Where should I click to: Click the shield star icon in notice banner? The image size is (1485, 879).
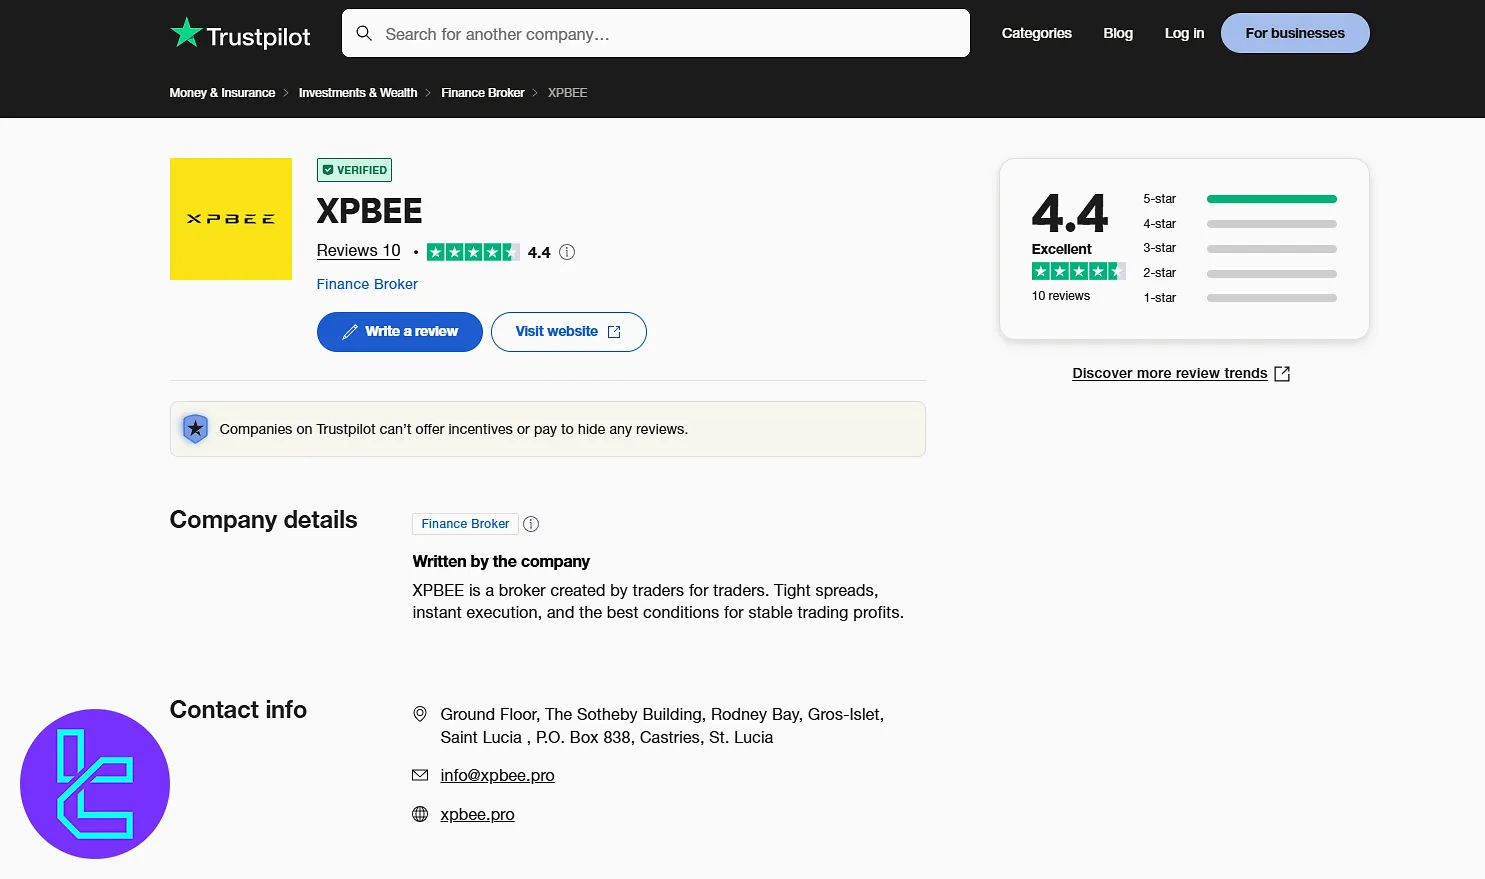(x=195, y=429)
